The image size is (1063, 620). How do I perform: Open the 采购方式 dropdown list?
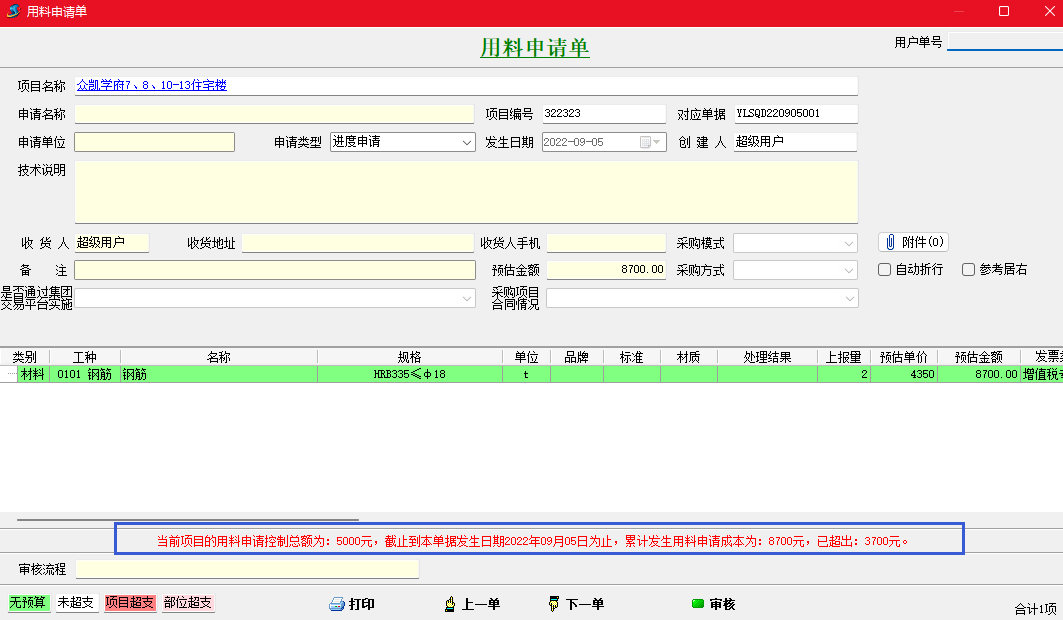tap(849, 270)
